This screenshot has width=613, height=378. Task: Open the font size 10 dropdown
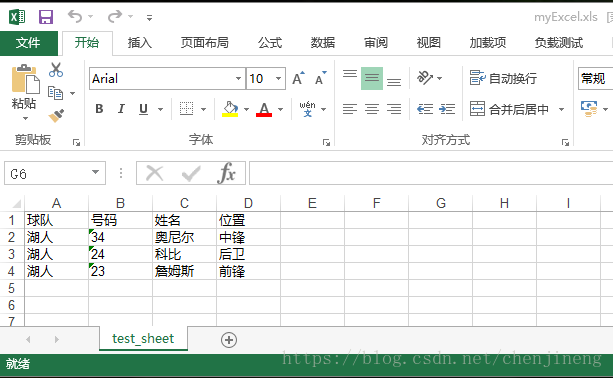pos(278,79)
